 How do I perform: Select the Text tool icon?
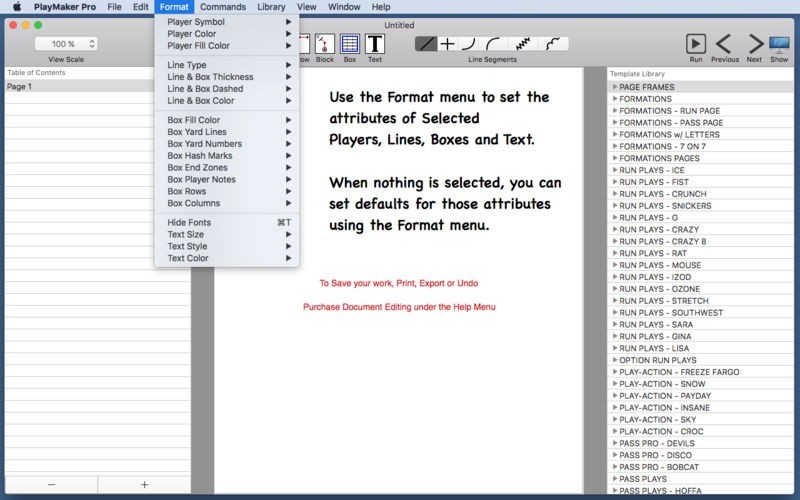click(x=374, y=44)
